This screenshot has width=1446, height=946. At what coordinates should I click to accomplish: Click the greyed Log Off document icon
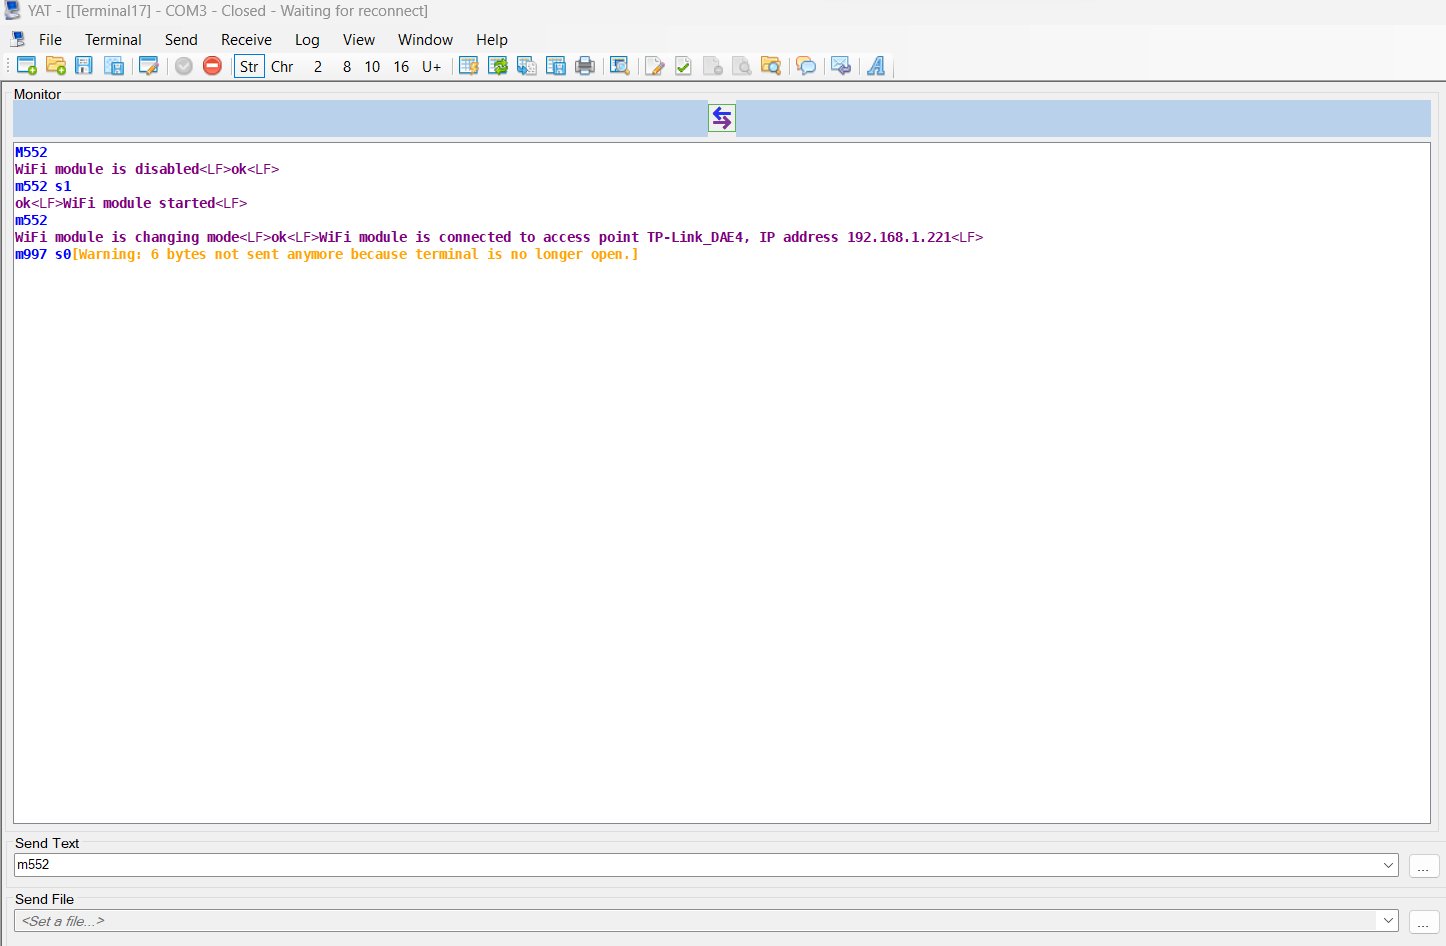click(x=713, y=66)
